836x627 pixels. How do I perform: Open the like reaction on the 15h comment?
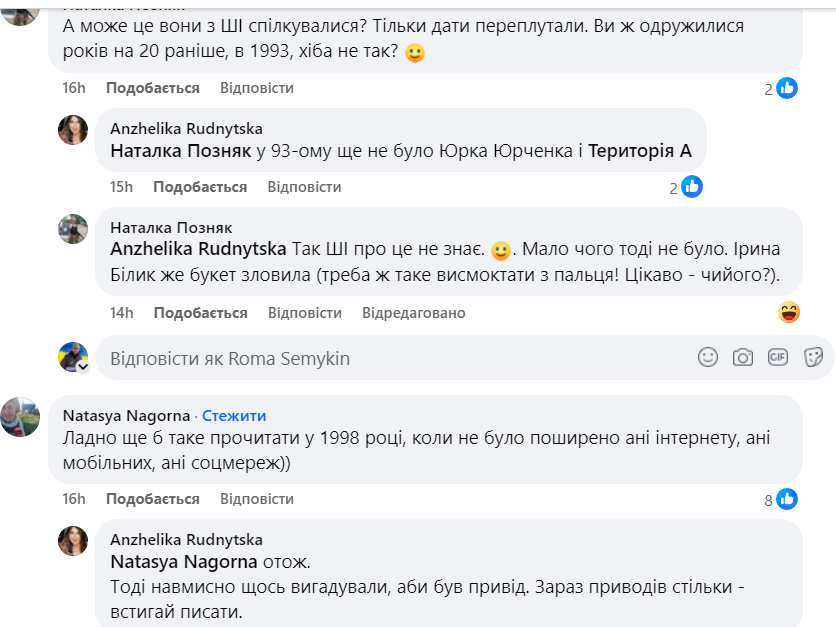pyautogui.click(x=691, y=186)
